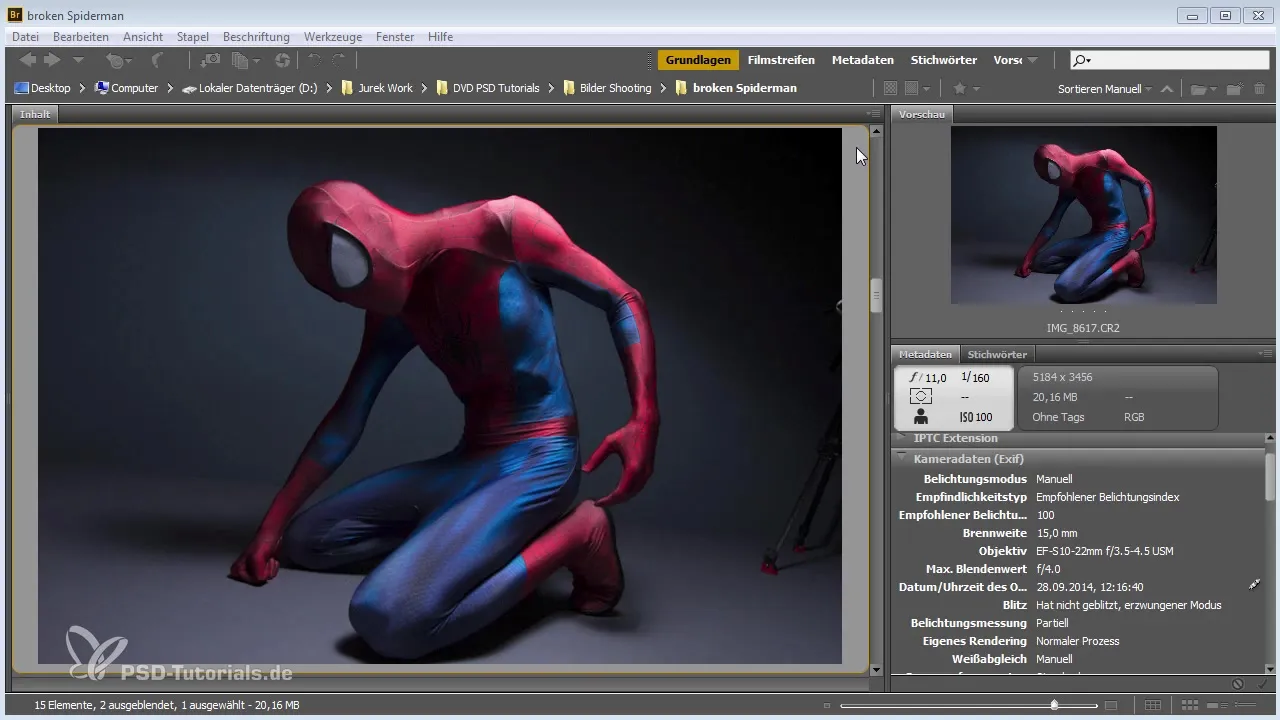Create a new folder
This screenshot has width=1280, height=720.
[x=1235, y=89]
